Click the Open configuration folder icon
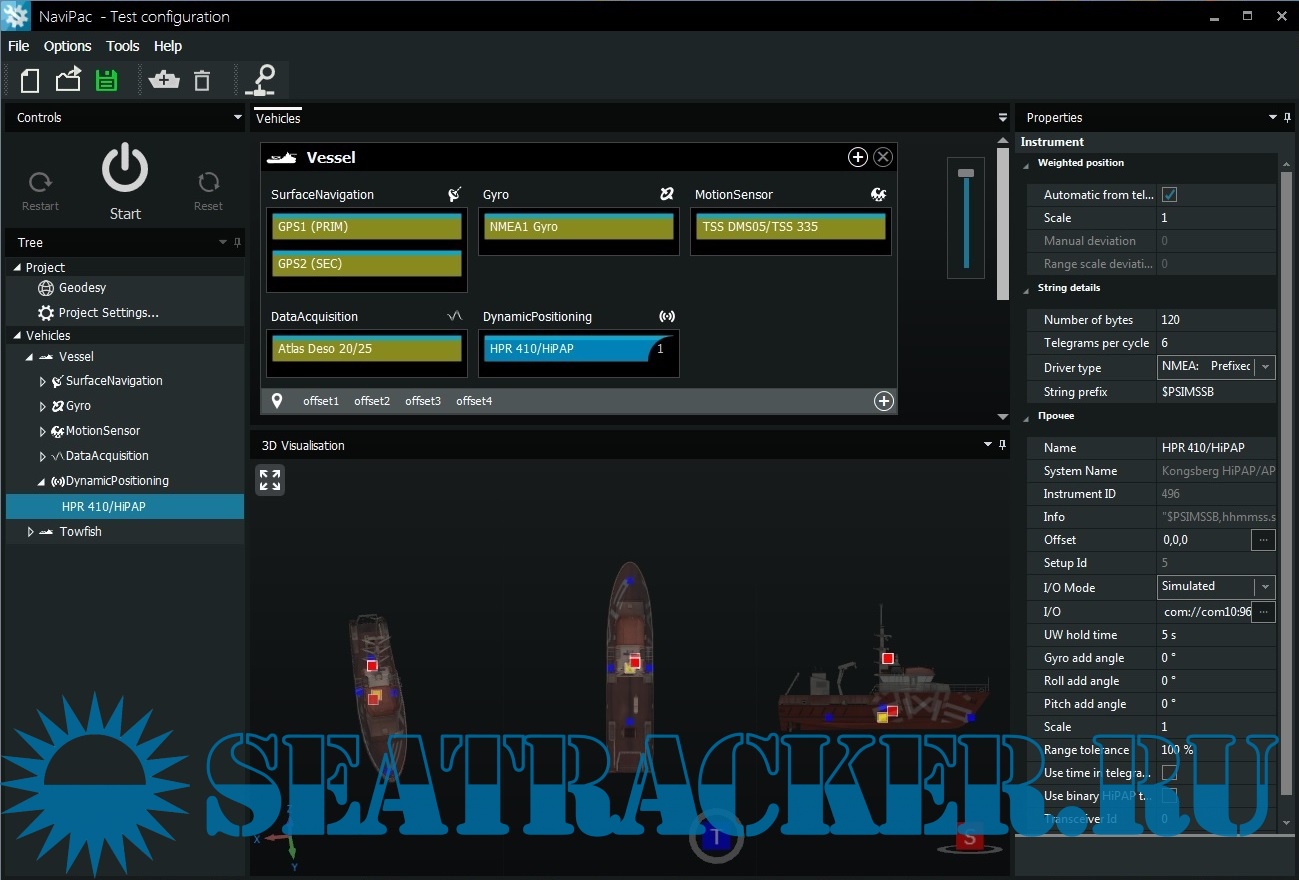The height and width of the screenshot is (880, 1299). click(68, 81)
